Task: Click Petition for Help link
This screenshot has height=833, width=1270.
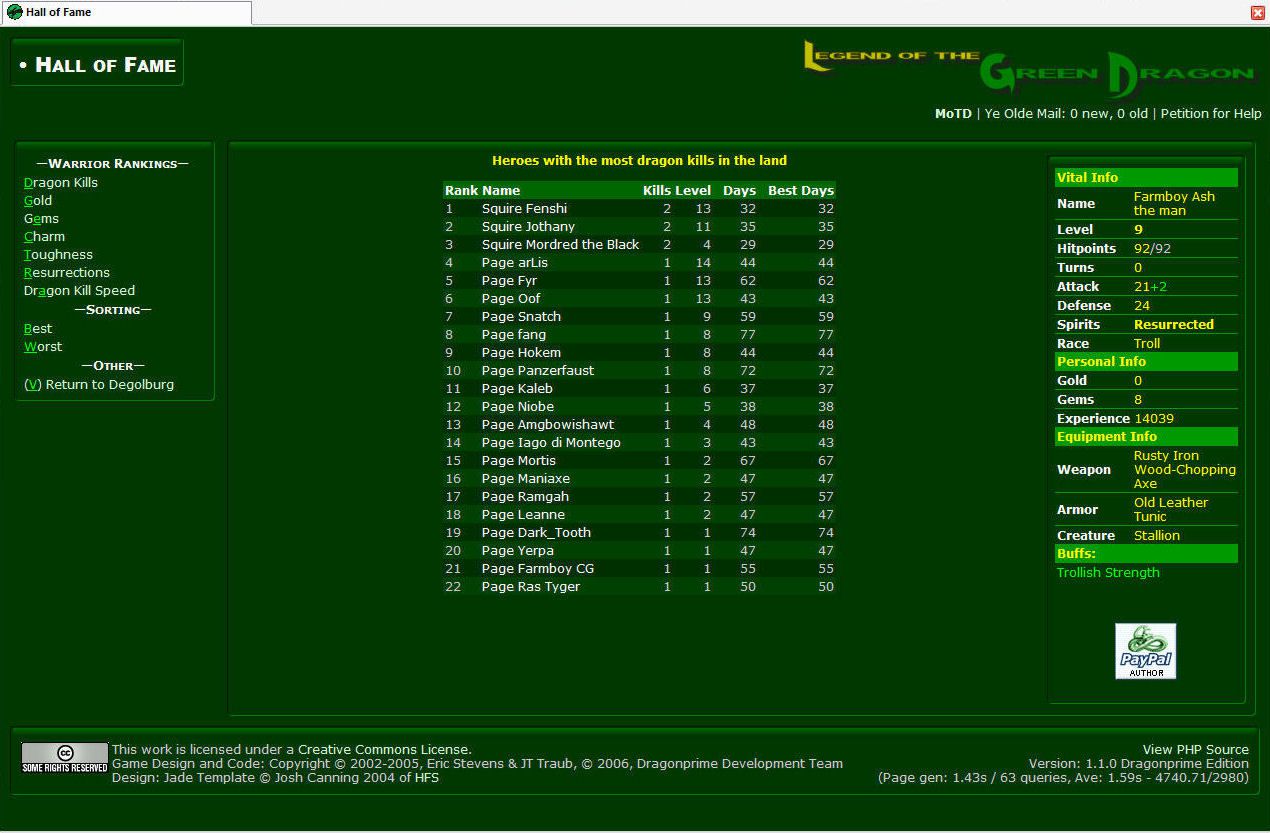Action: (x=1210, y=114)
